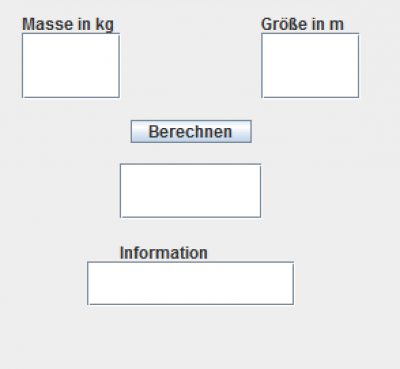Click the middle result text box

[190, 191]
